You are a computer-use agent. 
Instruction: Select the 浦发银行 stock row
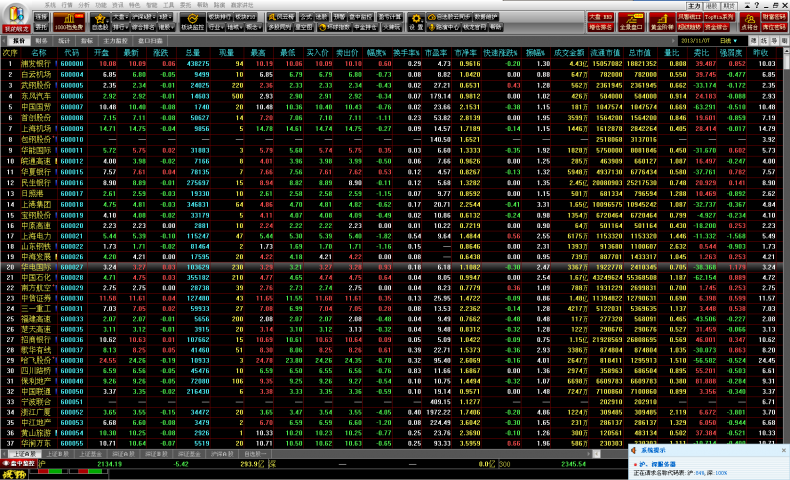coord(39,63)
